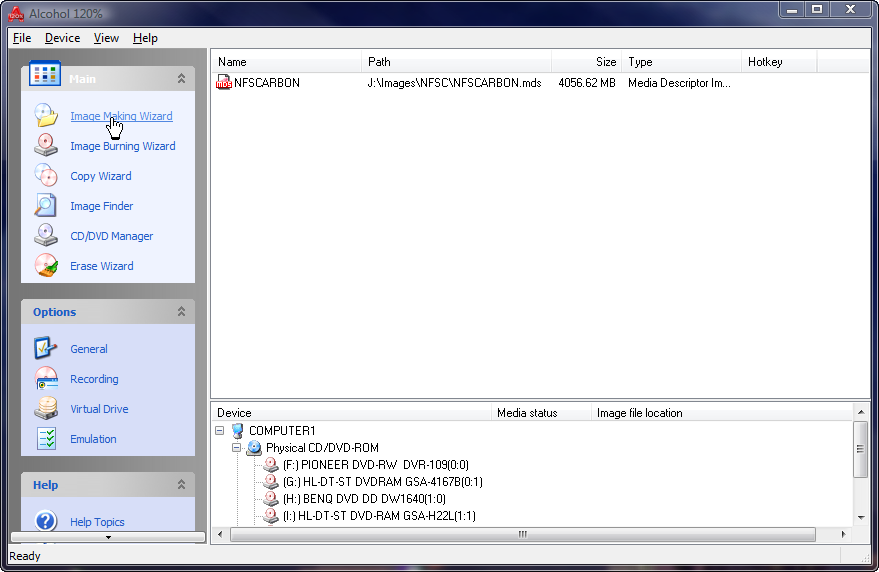
Task: Click the device list scroll-up arrow
Action: coord(861,412)
